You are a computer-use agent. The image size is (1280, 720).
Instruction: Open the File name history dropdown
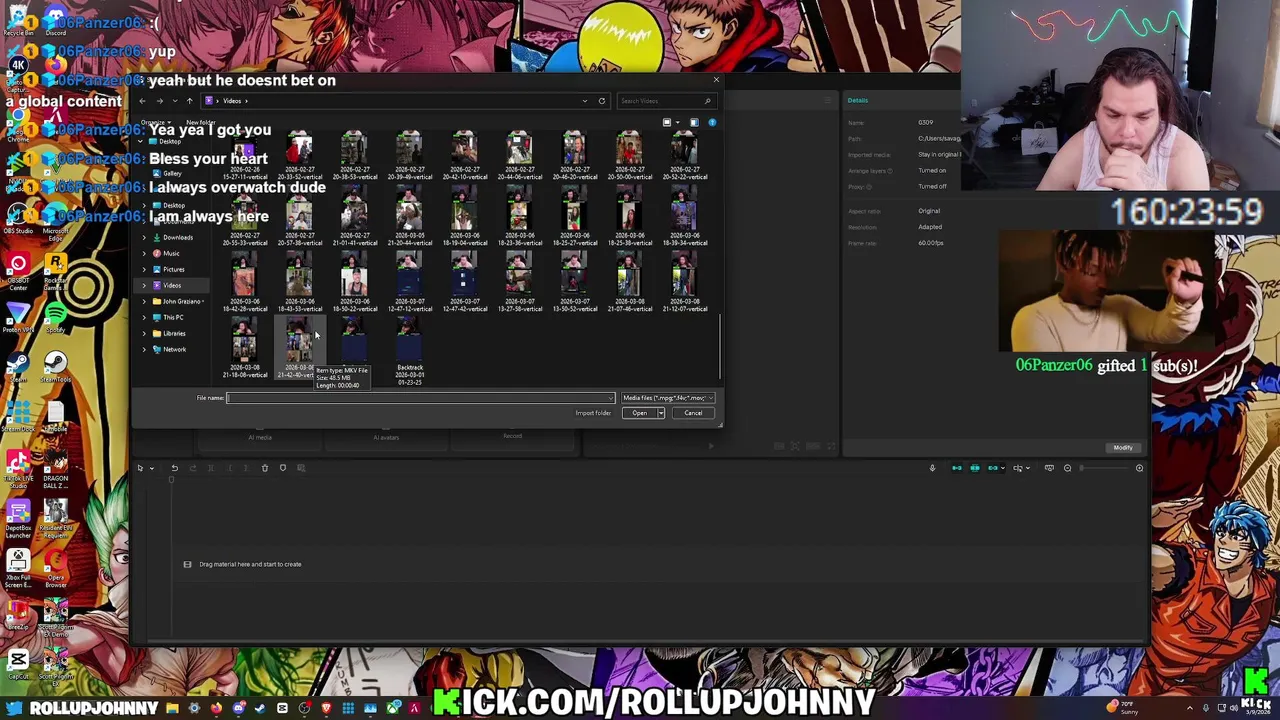[x=610, y=398]
